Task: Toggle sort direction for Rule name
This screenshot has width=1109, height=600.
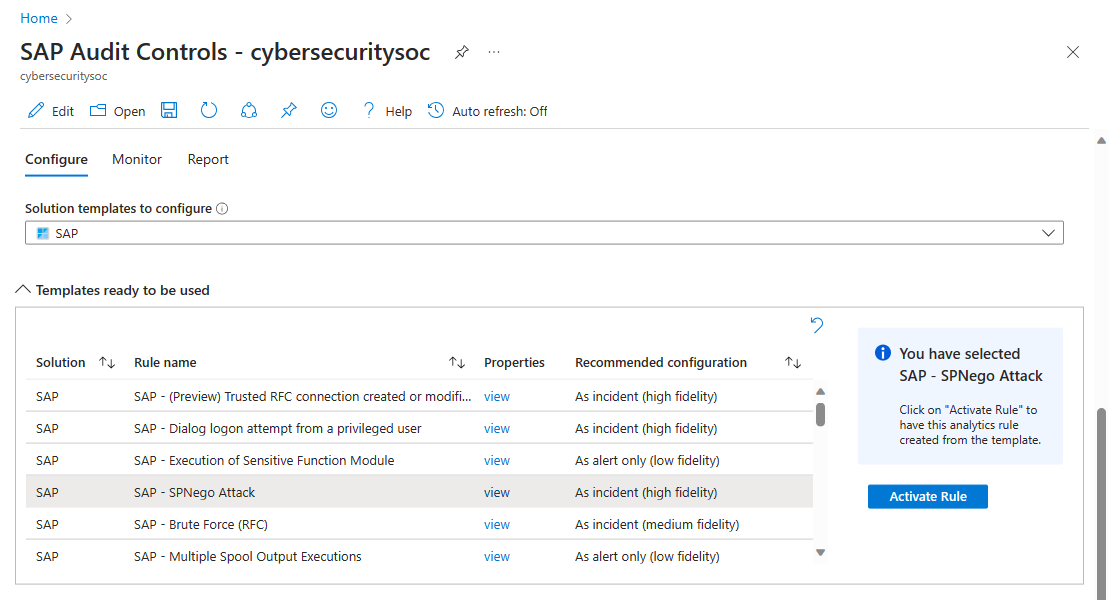Action: pos(456,362)
